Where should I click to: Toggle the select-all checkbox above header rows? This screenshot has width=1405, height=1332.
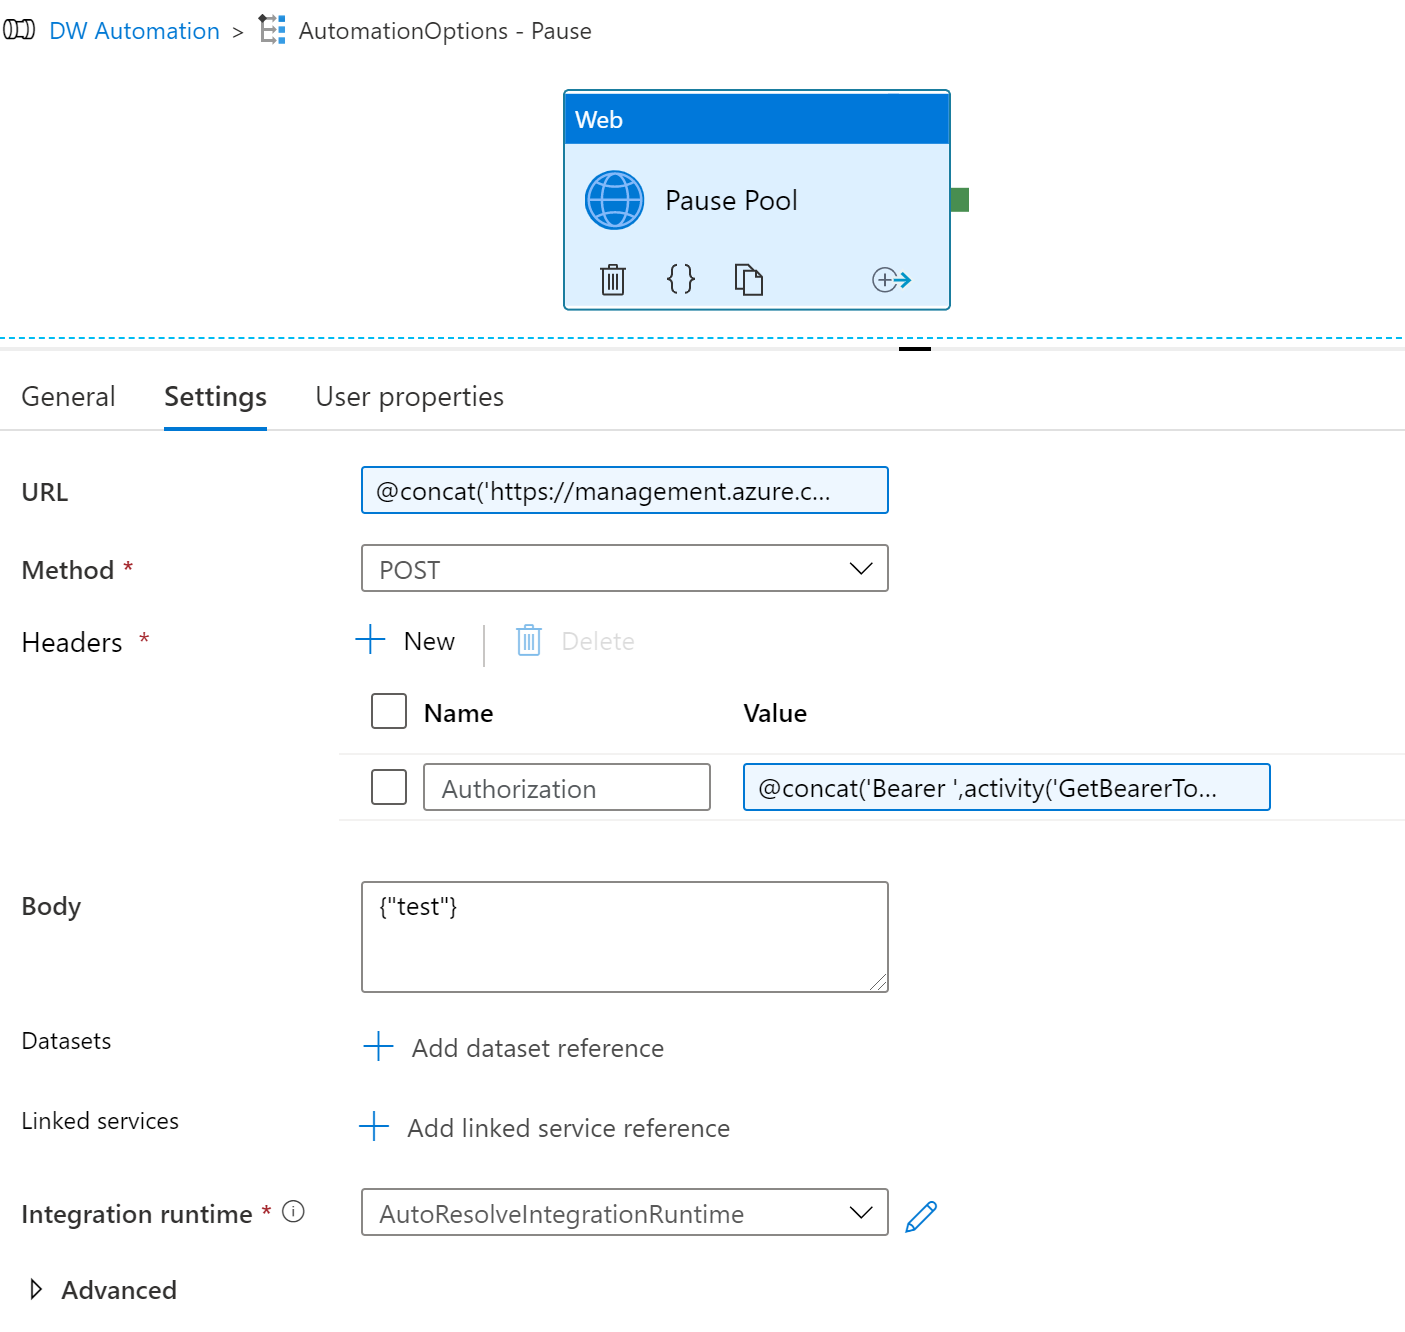click(388, 711)
